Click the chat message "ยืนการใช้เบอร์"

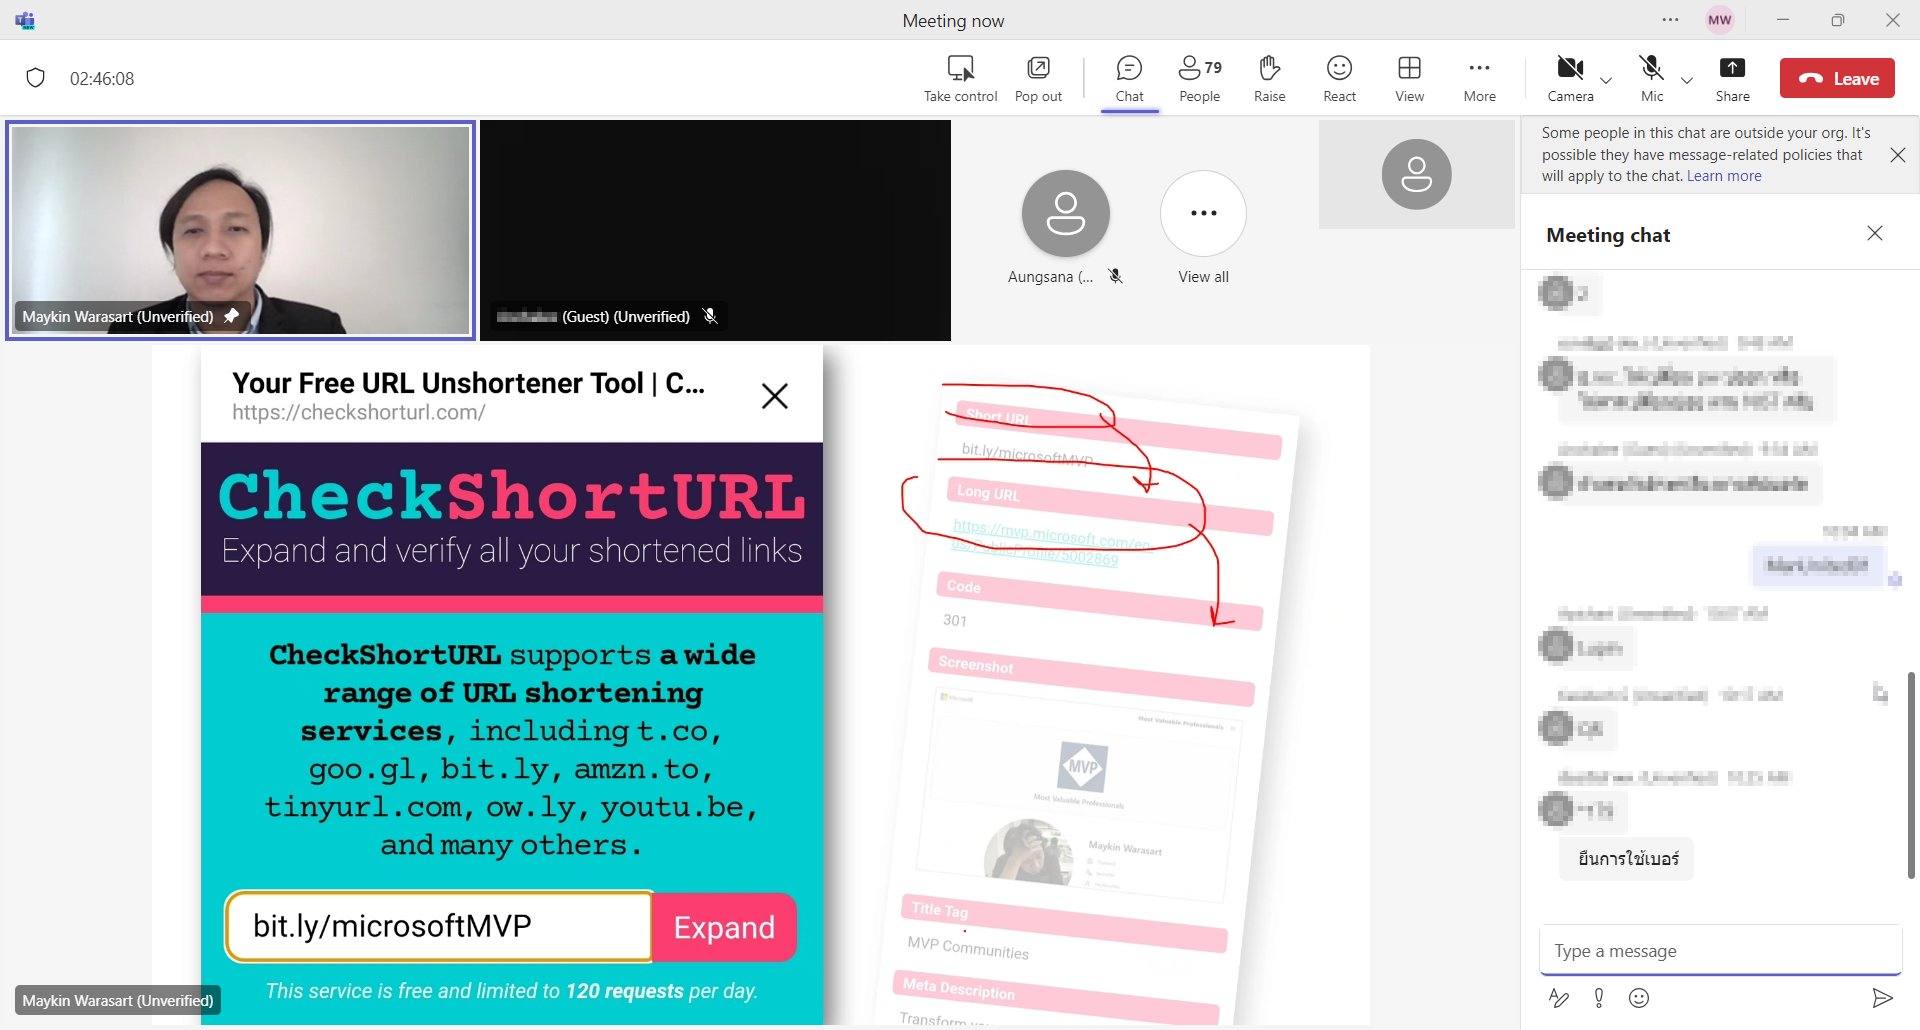click(x=1628, y=858)
